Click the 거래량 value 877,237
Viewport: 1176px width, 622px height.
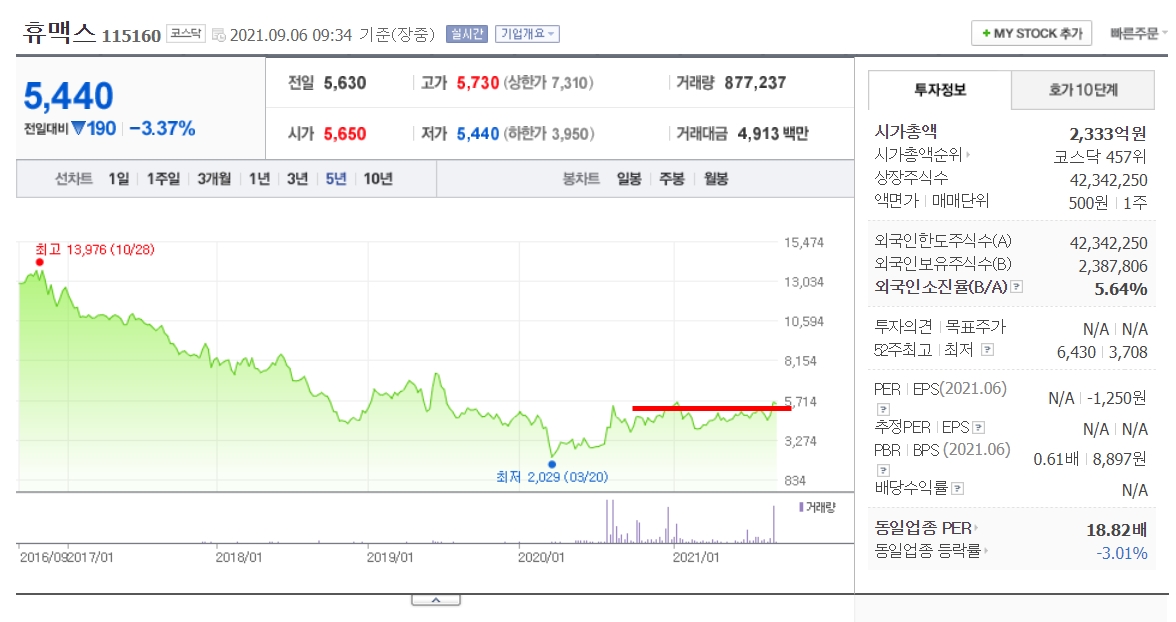tap(755, 83)
